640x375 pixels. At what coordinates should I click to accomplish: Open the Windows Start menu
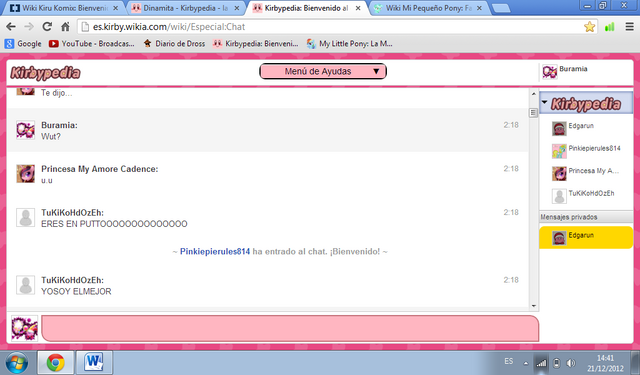point(17,363)
